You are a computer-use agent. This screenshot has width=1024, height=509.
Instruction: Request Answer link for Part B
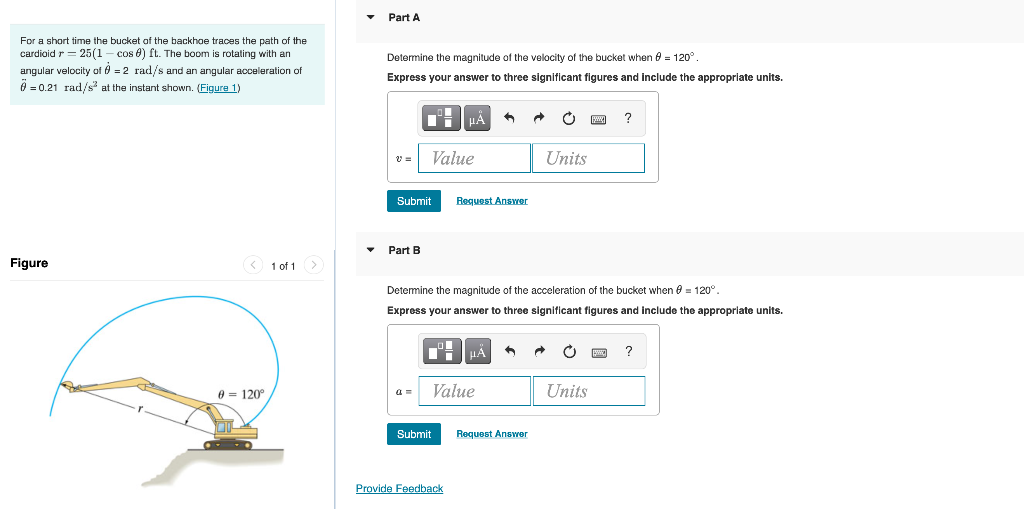tap(492, 434)
